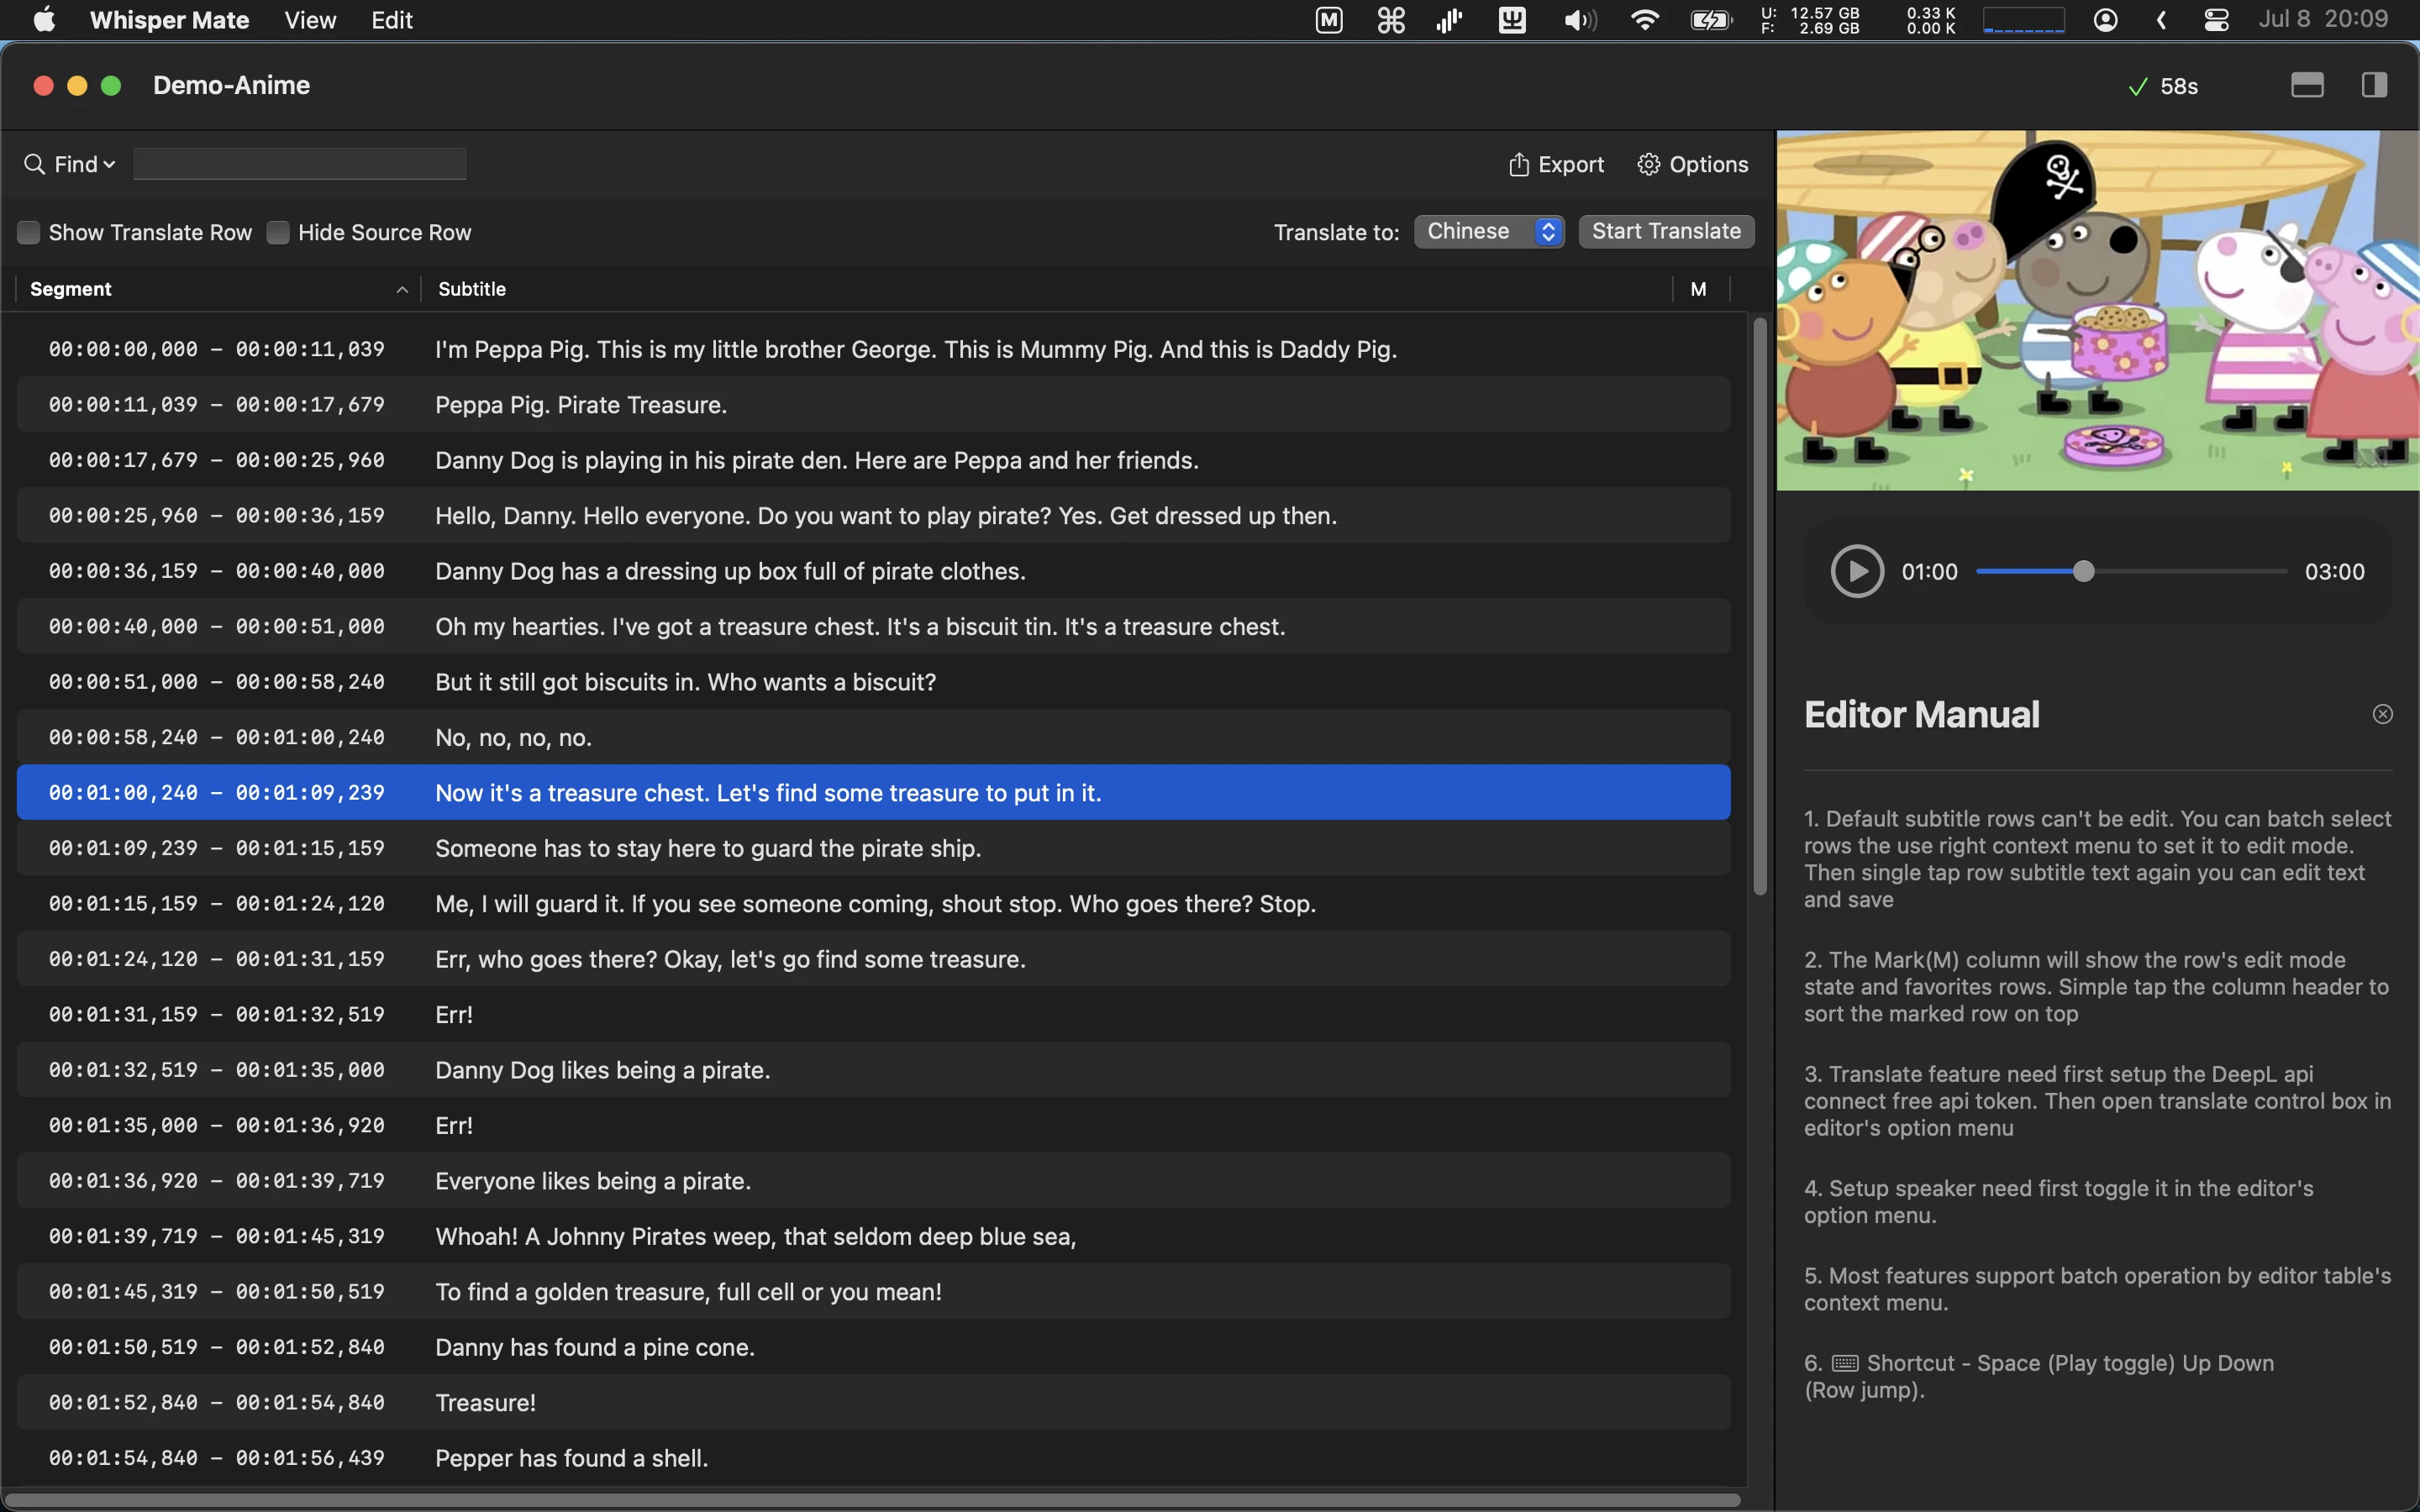Click the audio waveform menu bar icon
Screen dimensions: 2420x1512
[x=1450, y=20]
